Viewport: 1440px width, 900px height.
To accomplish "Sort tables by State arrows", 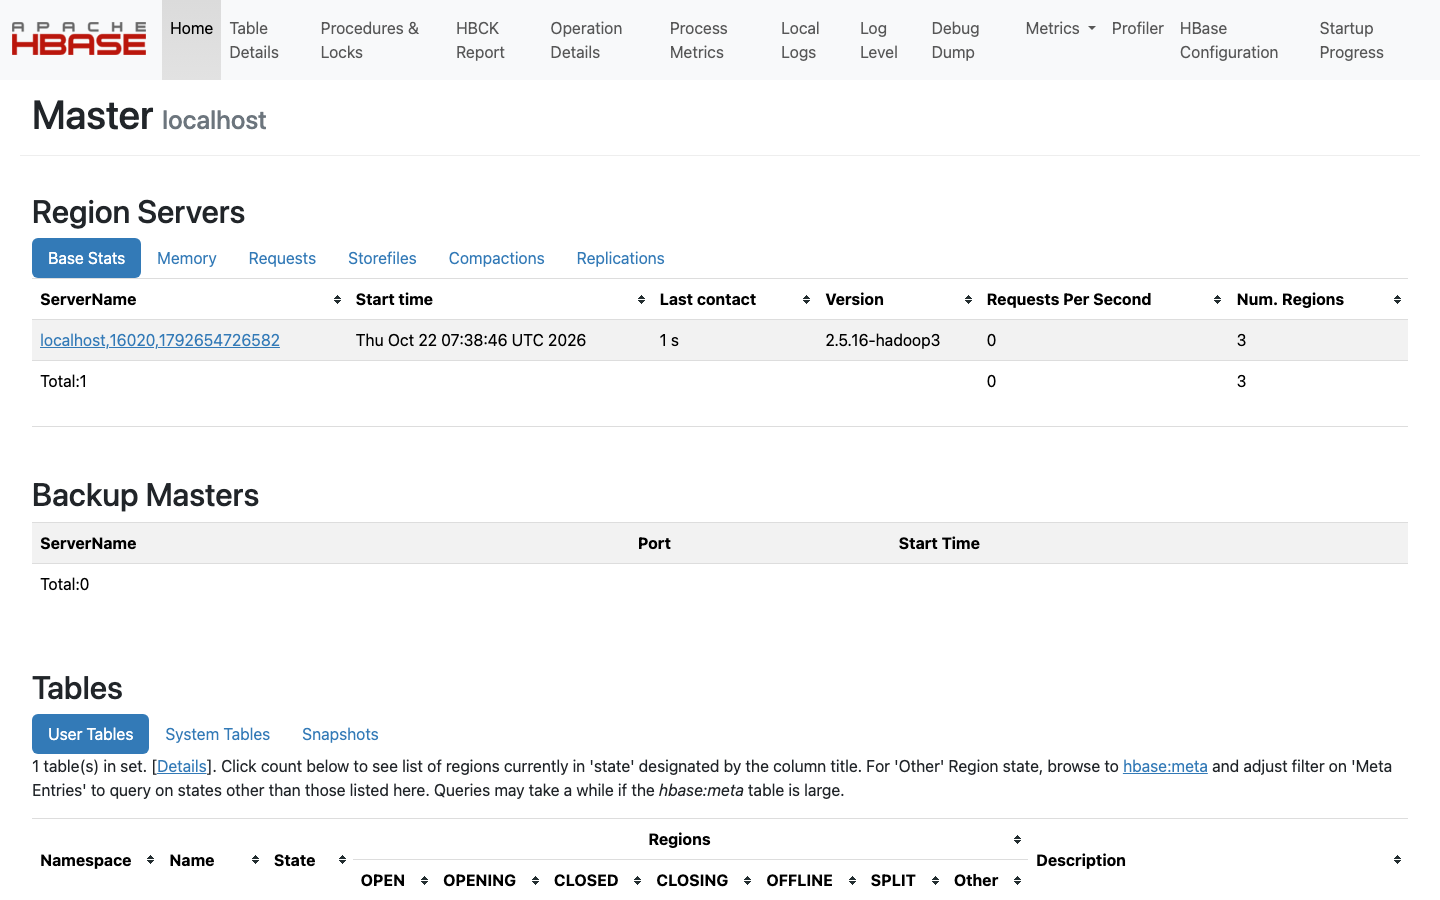I will [x=342, y=860].
